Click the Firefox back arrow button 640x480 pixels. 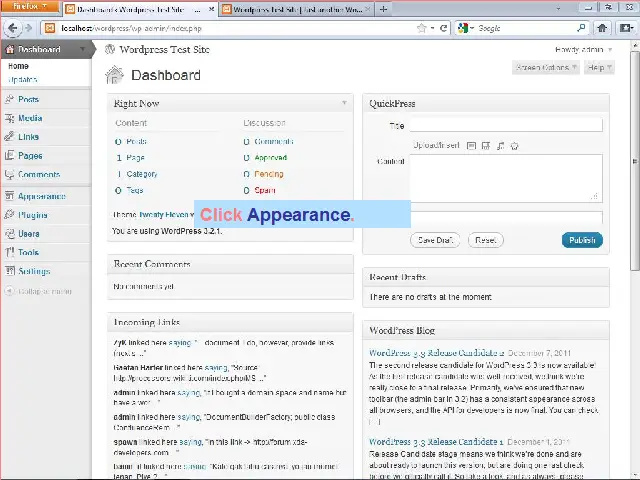(12, 28)
